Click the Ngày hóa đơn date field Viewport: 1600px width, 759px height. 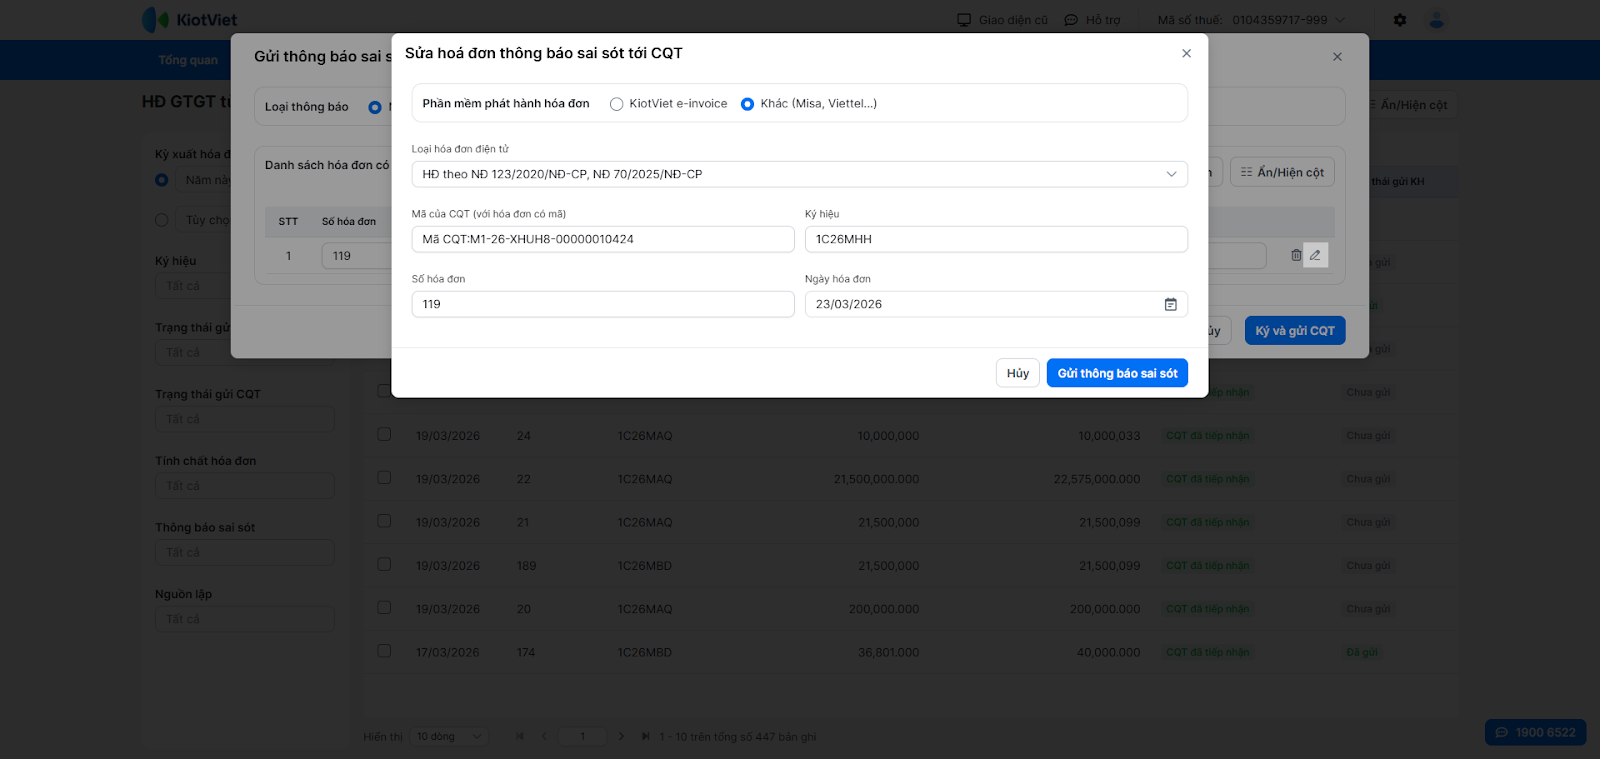point(996,304)
